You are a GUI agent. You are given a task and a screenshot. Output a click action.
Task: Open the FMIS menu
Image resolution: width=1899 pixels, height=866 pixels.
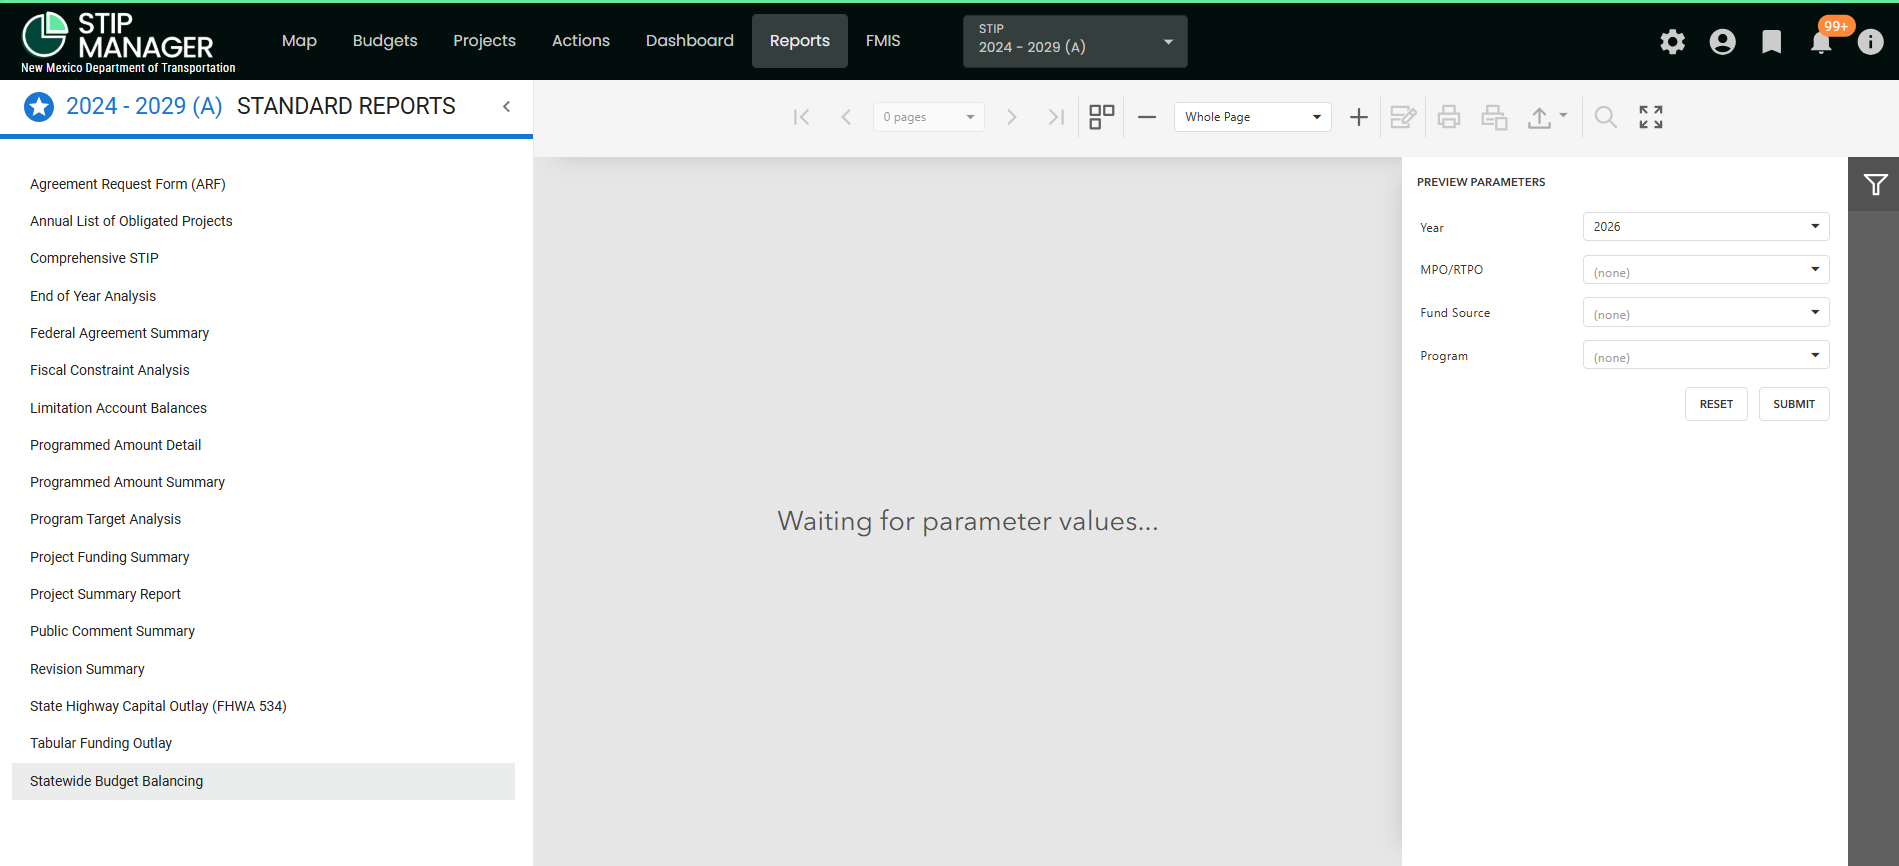click(x=883, y=41)
